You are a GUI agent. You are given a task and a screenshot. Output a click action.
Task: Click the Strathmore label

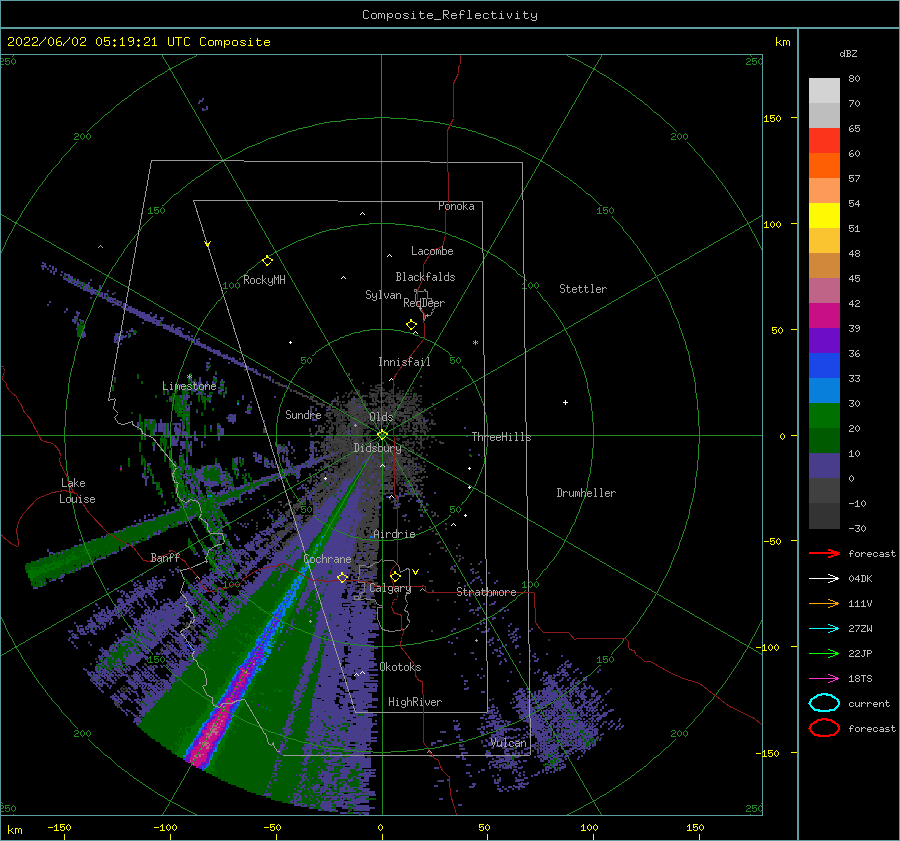click(x=486, y=592)
